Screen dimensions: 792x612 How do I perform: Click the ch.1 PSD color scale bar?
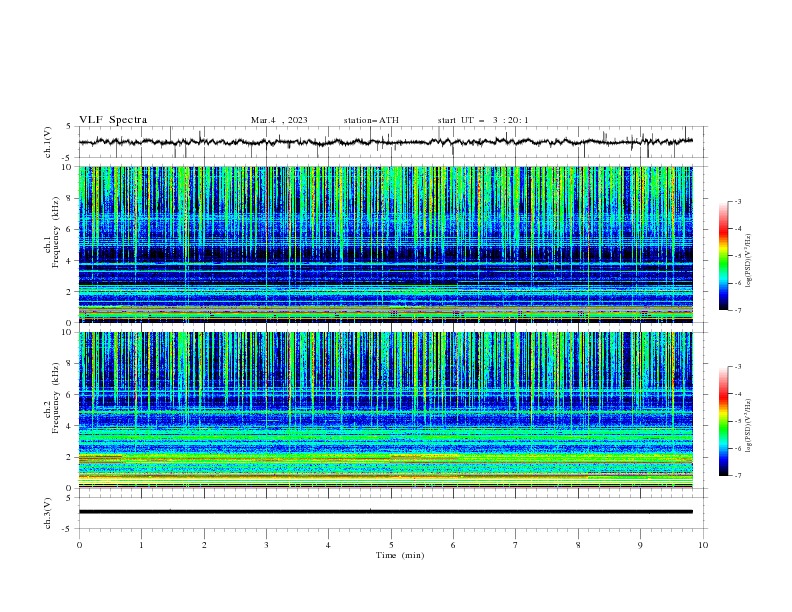point(723,256)
